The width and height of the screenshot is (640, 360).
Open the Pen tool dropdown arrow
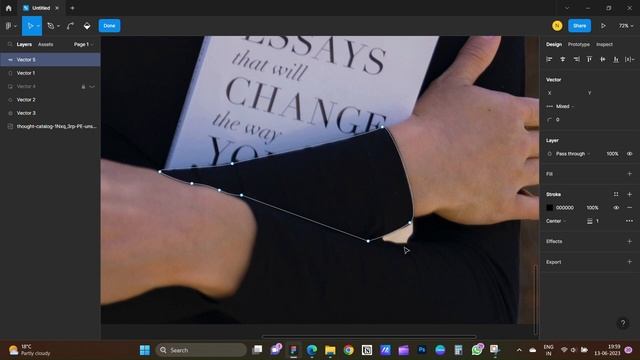click(x=58, y=26)
